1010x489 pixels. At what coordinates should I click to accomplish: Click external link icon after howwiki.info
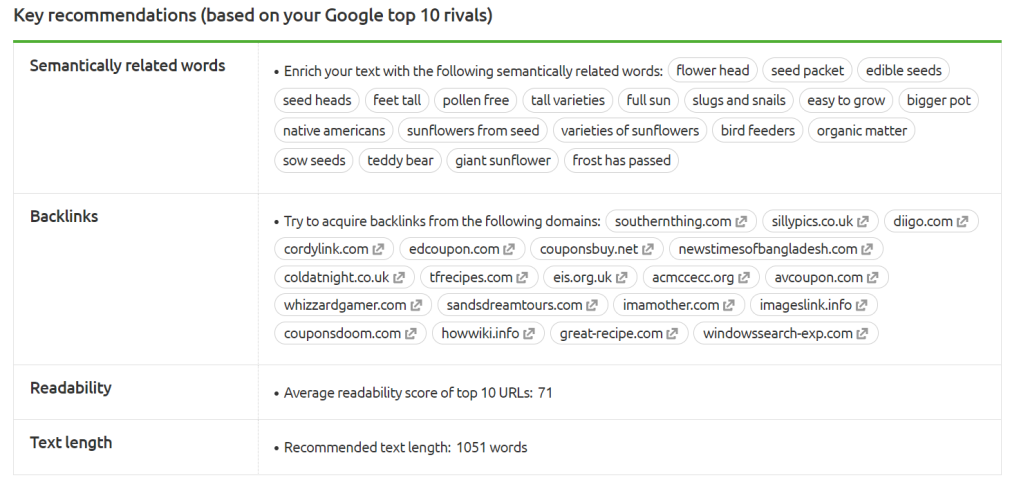pyautogui.click(x=528, y=333)
